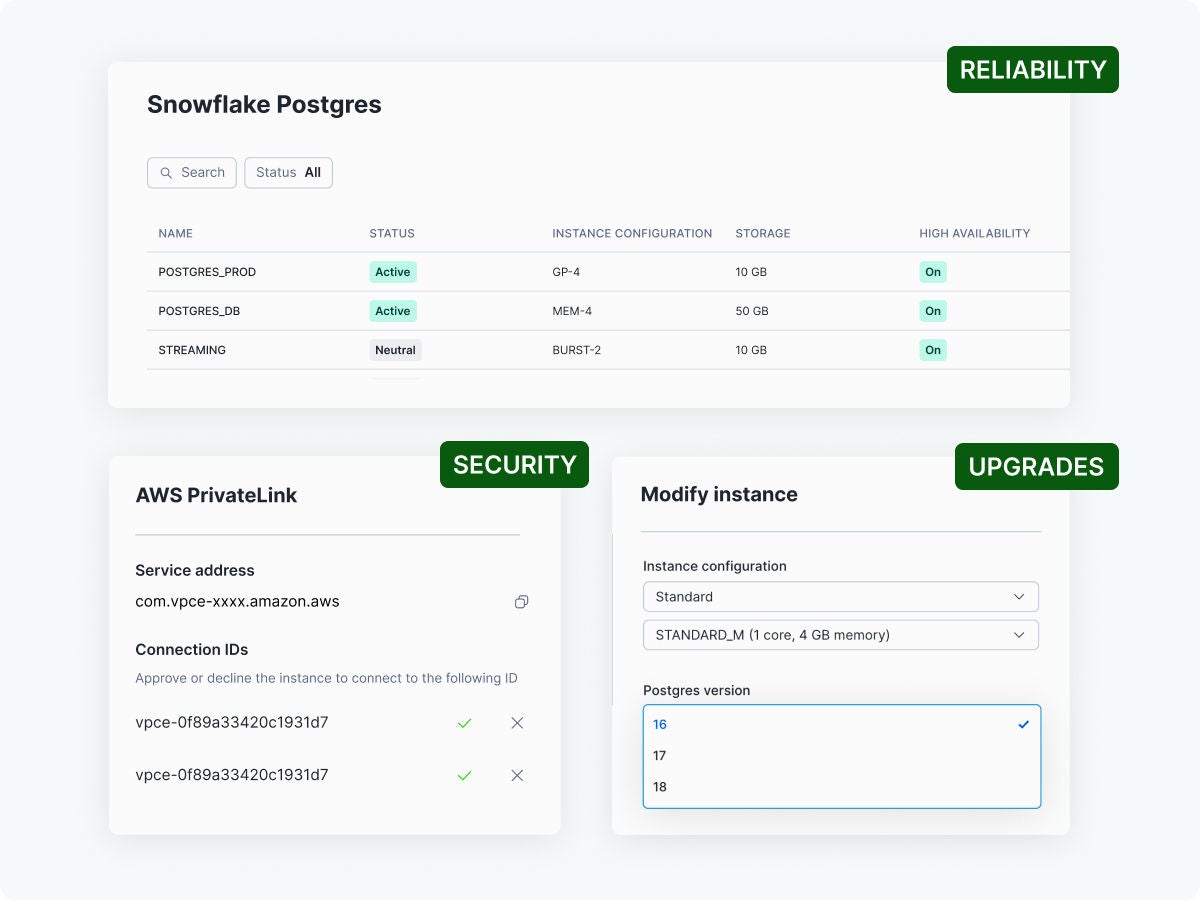Sort by the STORAGE column header
The height and width of the screenshot is (900, 1200).
coord(762,233)
